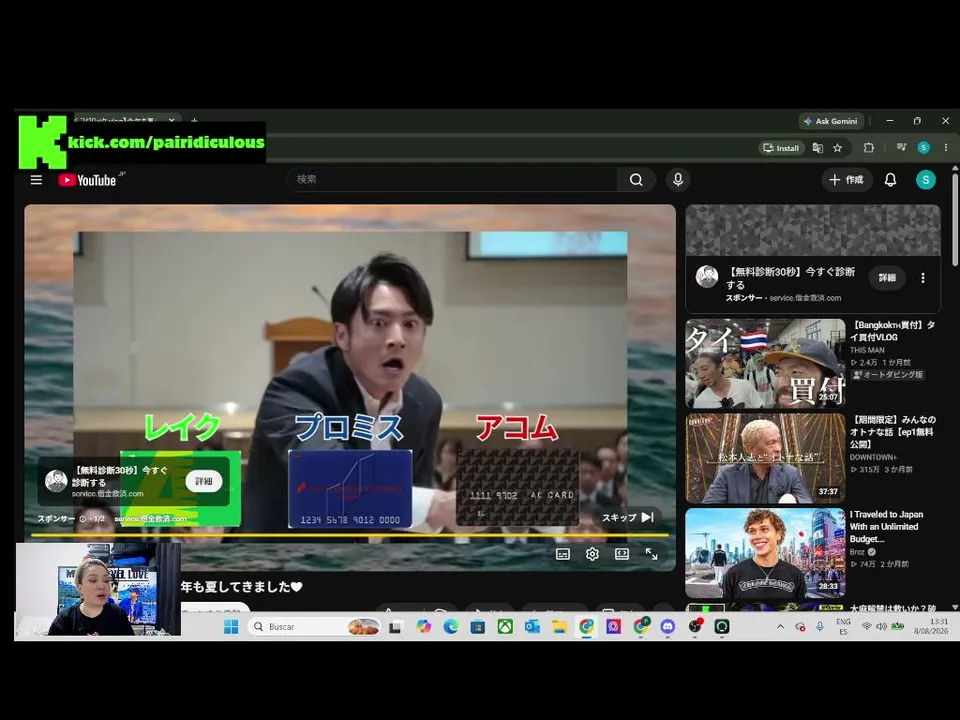This screenshot has width=960, height=720.
Task: Open Microsoft Store from the taskbar
Action: (x=478, y=626)
